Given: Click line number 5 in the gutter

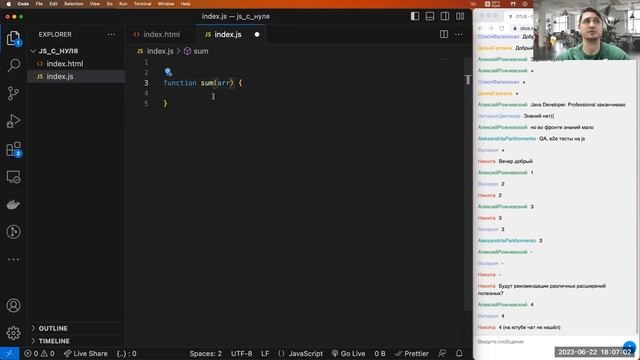Looking at the screenshot, I should tap(146, 104).
